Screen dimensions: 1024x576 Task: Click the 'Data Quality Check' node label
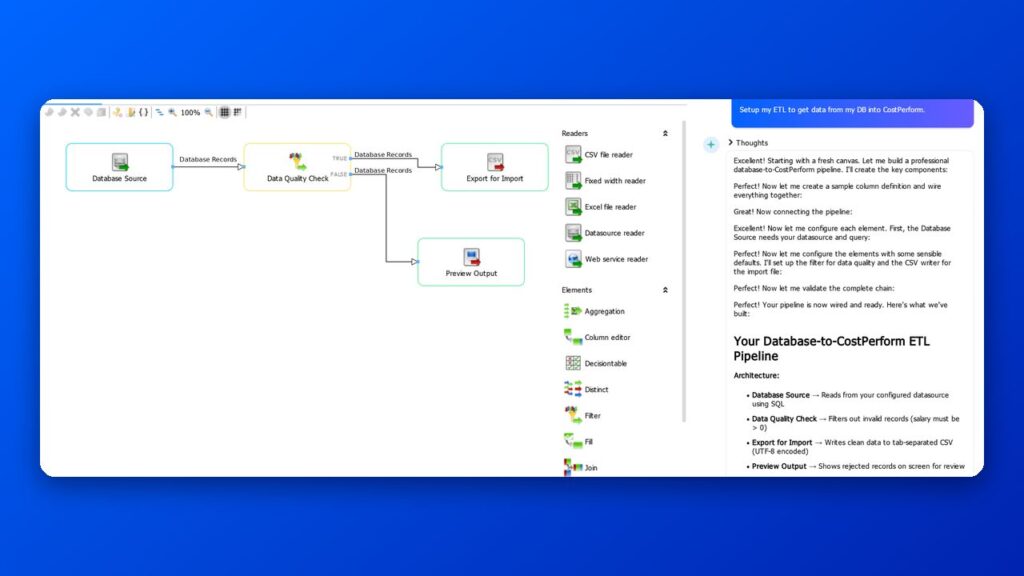[298, 178]
